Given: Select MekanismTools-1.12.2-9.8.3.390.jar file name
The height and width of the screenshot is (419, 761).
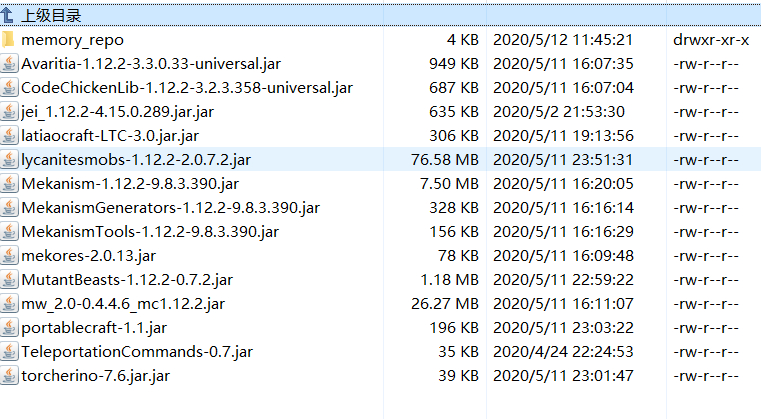Looking at the screenshot, I should [x=150, y=232].
